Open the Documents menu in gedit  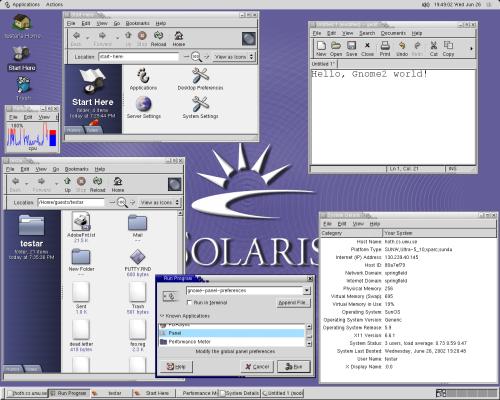393,33
